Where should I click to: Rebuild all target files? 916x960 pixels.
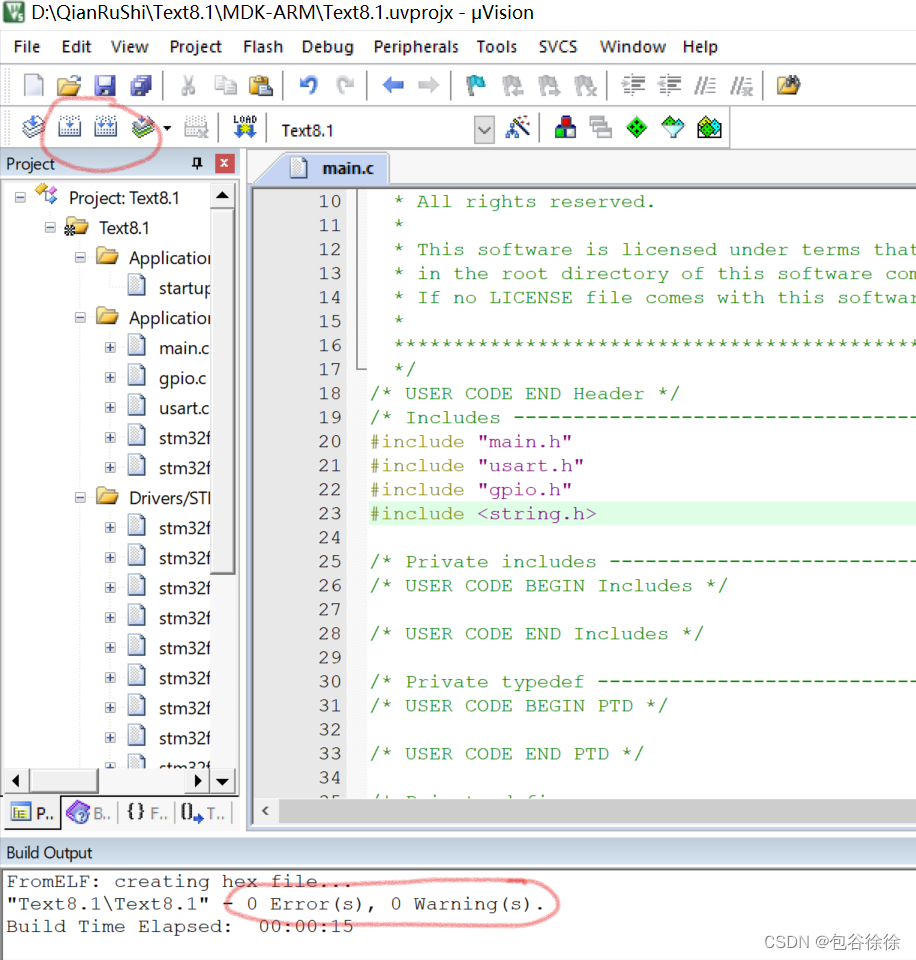103,127
